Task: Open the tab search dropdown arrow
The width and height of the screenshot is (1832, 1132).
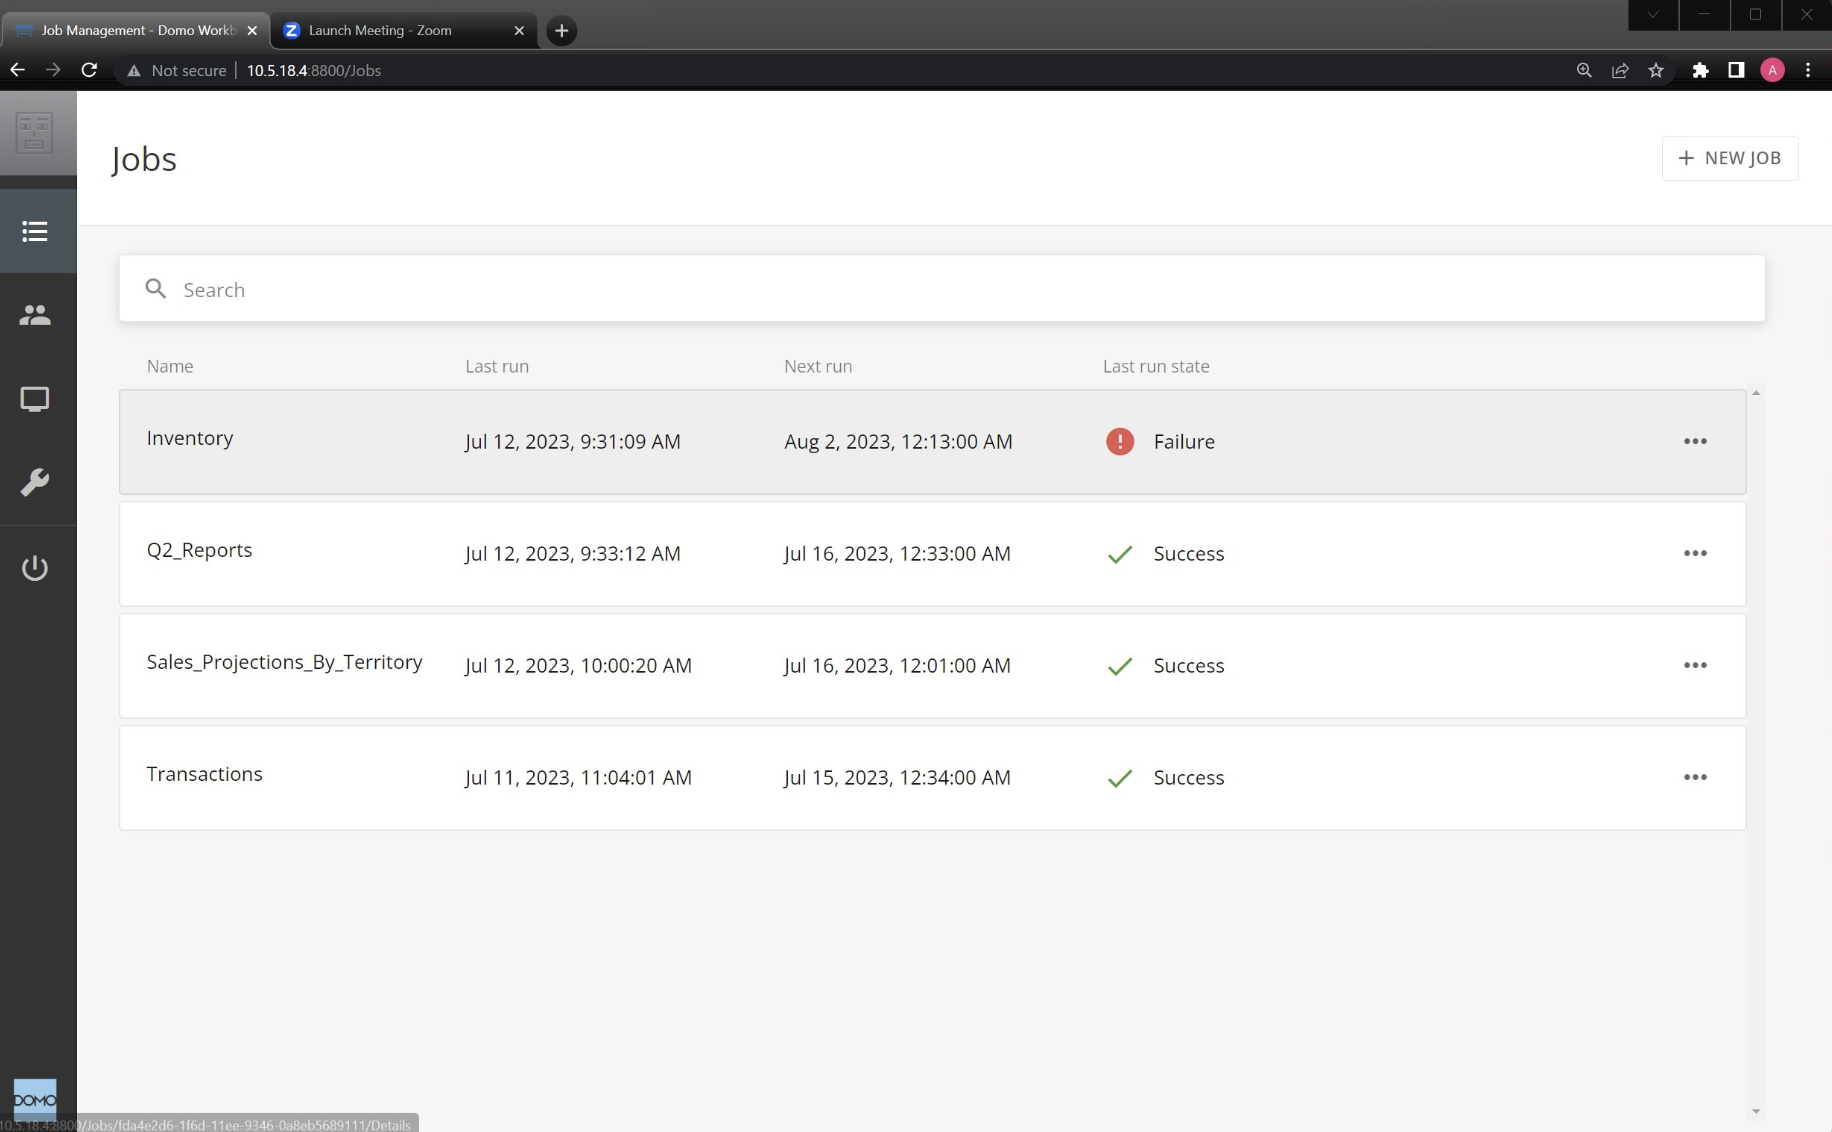Action: point(1653,14)
